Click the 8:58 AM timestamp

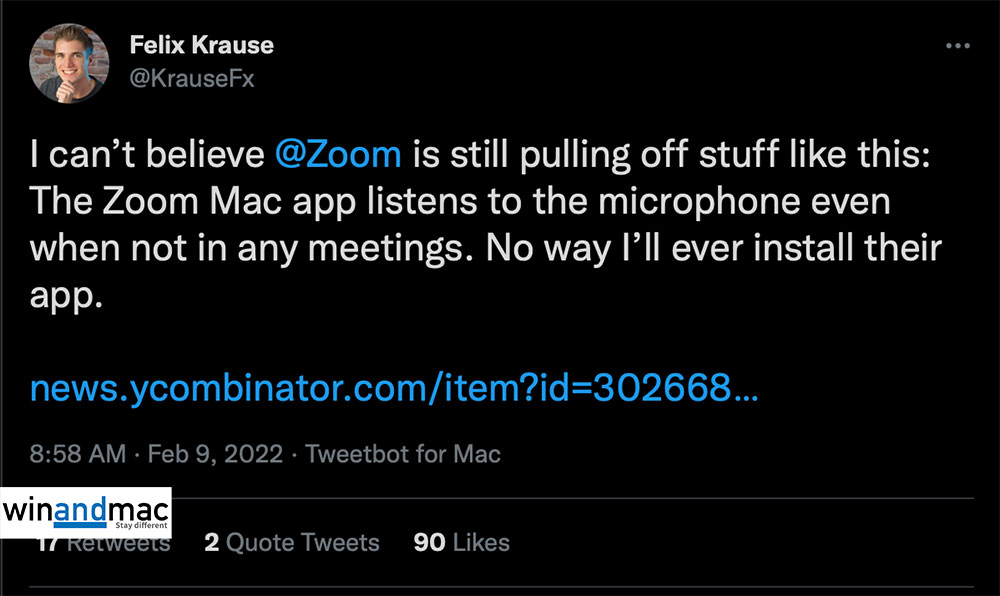click(78, 454)
